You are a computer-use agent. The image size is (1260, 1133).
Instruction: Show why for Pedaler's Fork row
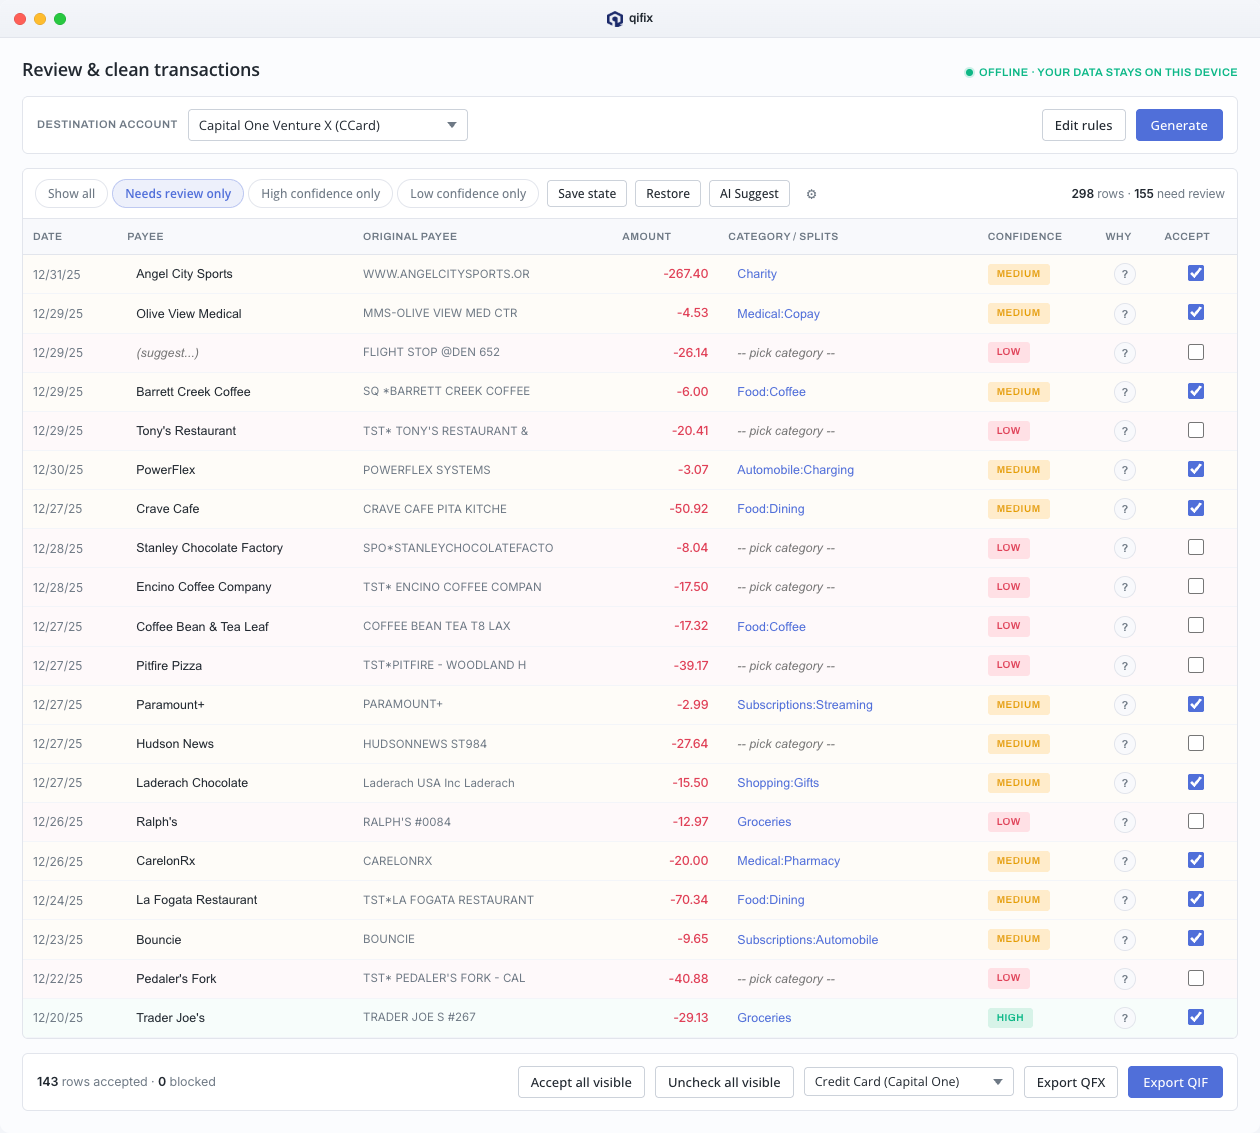click(1125, 979)
